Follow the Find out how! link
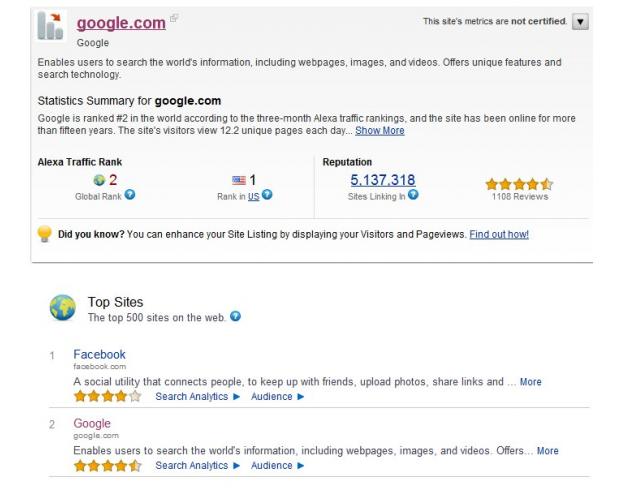Viewport: 620px width, 490px height. click(499, 234)
